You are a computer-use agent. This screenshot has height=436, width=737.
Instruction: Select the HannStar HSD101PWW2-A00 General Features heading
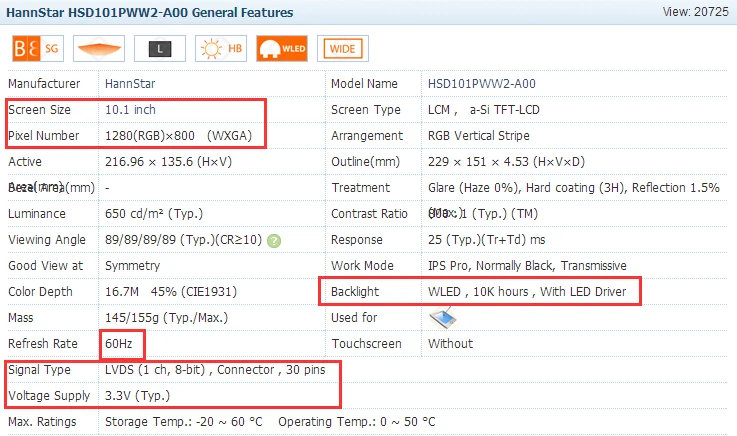click(x=149, y=12)
